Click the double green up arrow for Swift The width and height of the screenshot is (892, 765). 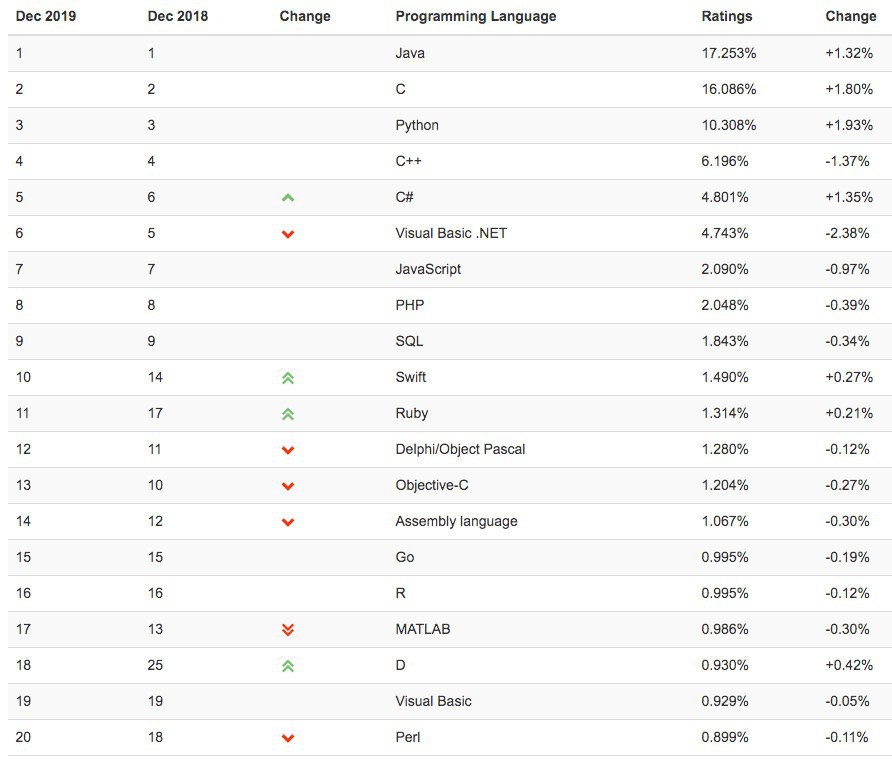coord(288,378)
